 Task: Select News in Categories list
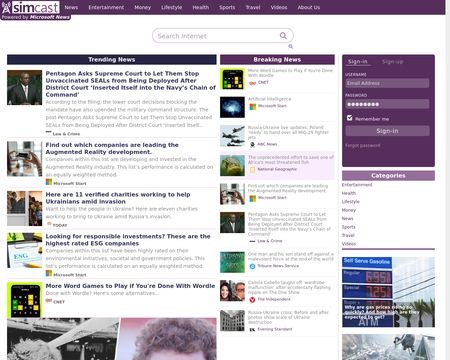point(347,218)
